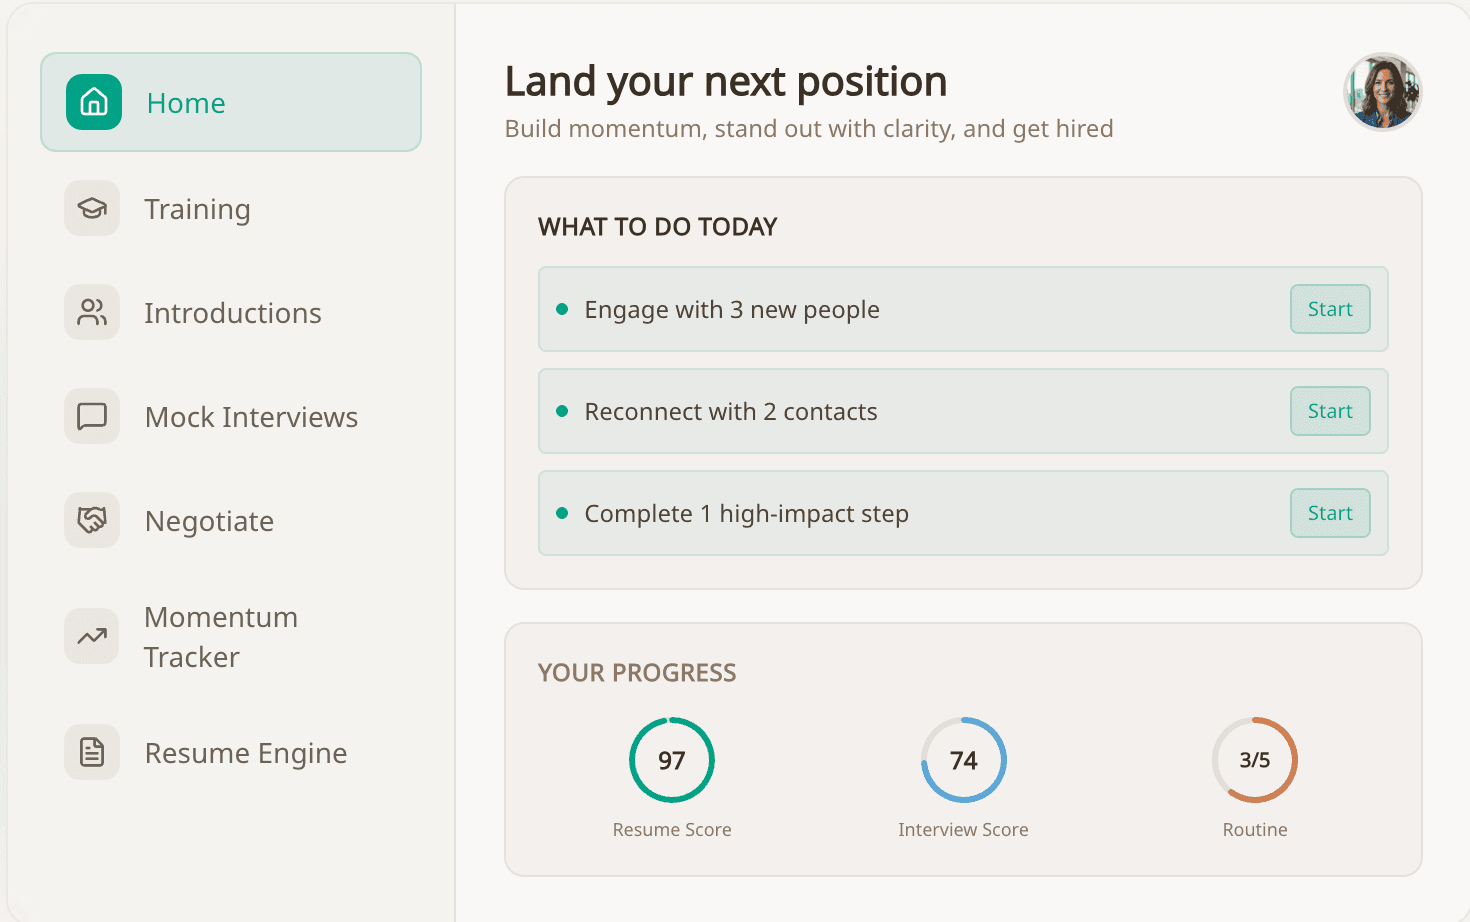Viewport: 1470px width, 922px height.
Task: Start the Engage with 3 new people task
Action: click(1329, 309)
